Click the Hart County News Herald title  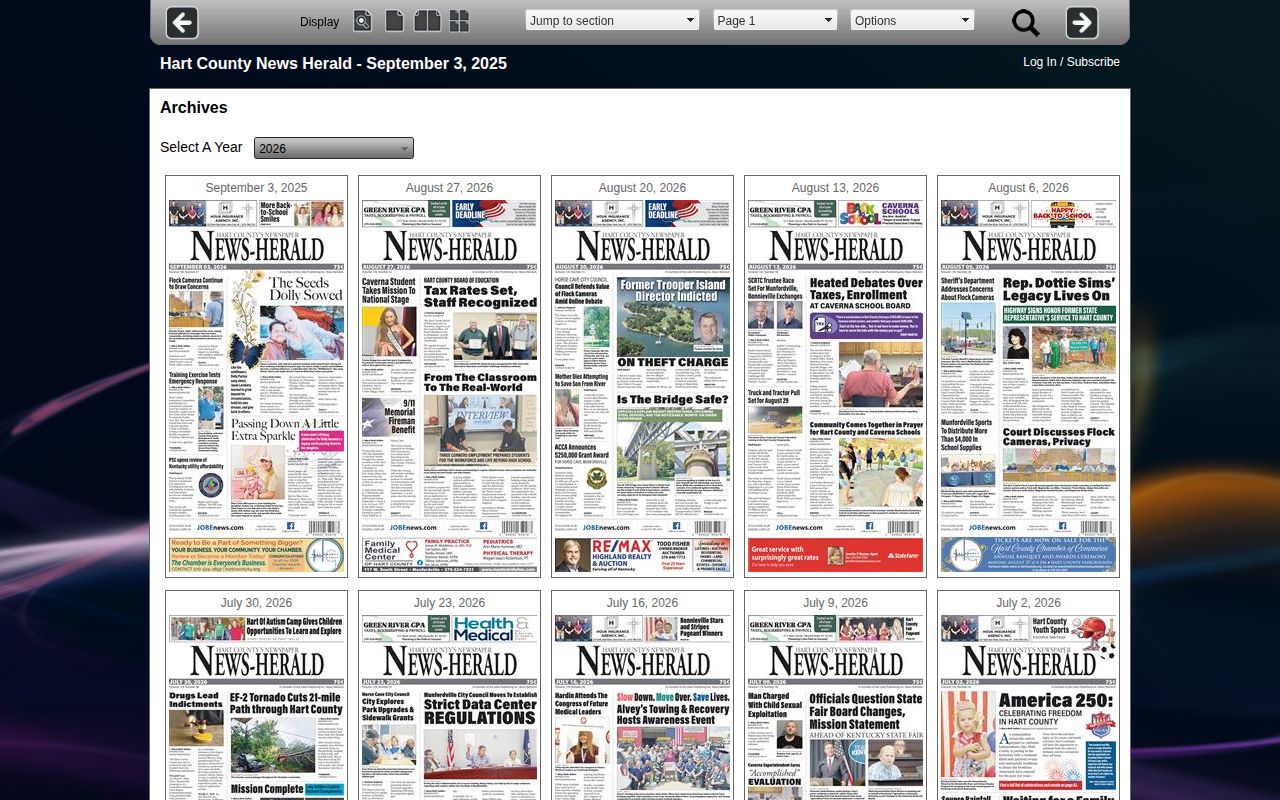tap(333, 63)
